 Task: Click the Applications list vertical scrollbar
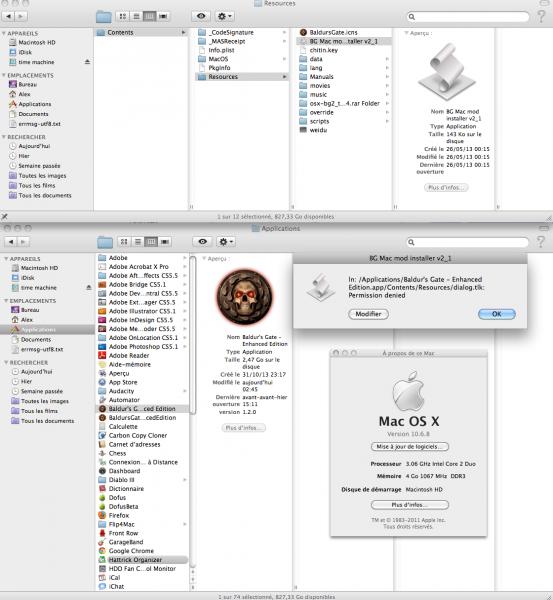pos(193,335)
